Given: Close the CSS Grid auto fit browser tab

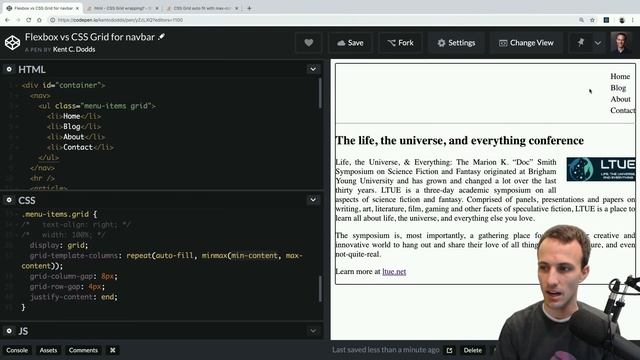Looking at the screenshot, I should tap(236, 8).
